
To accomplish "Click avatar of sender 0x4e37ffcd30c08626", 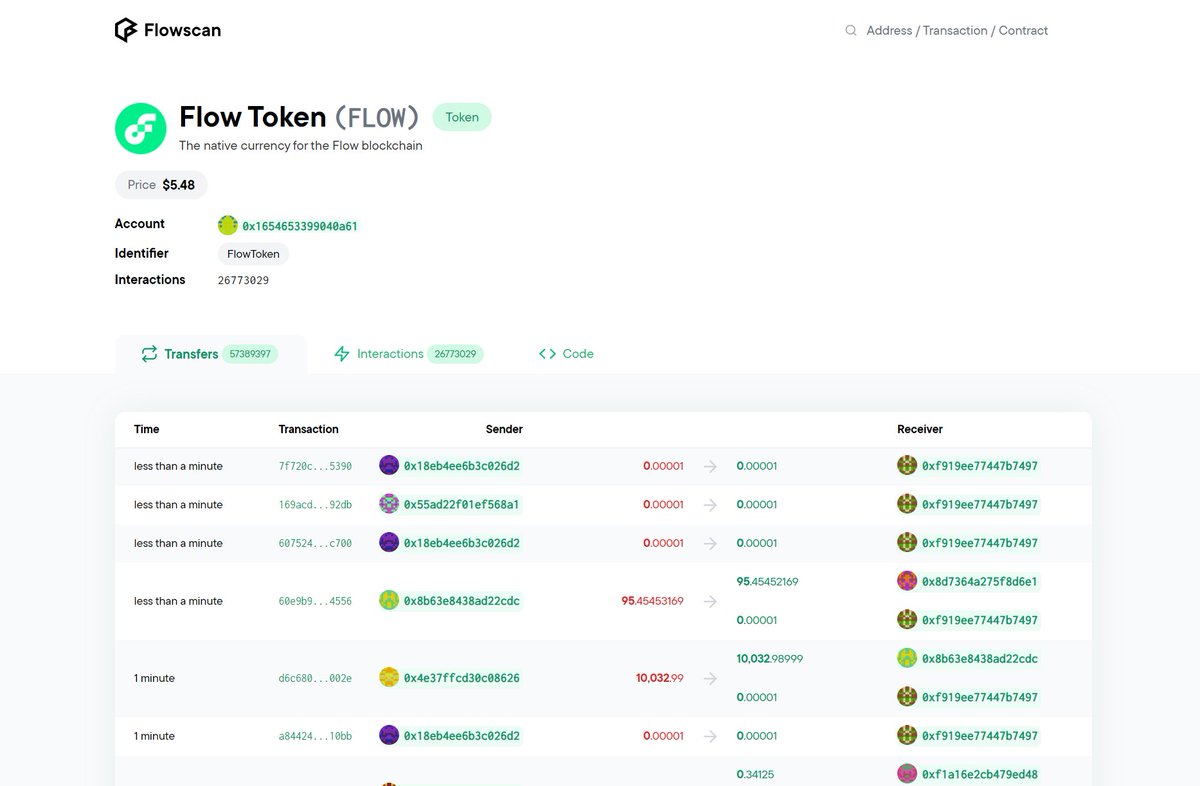I will [389, 677].
